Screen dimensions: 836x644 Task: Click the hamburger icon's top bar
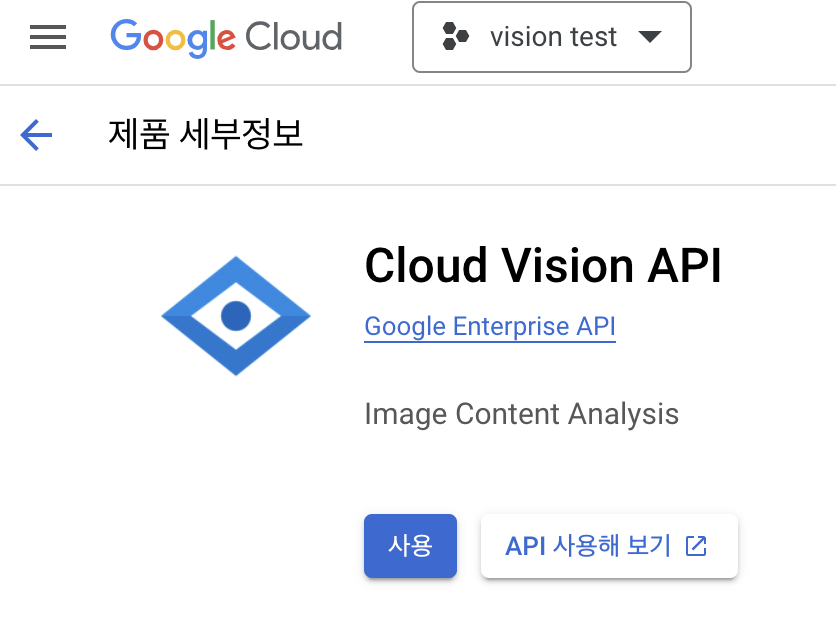(x=47, y=27)
